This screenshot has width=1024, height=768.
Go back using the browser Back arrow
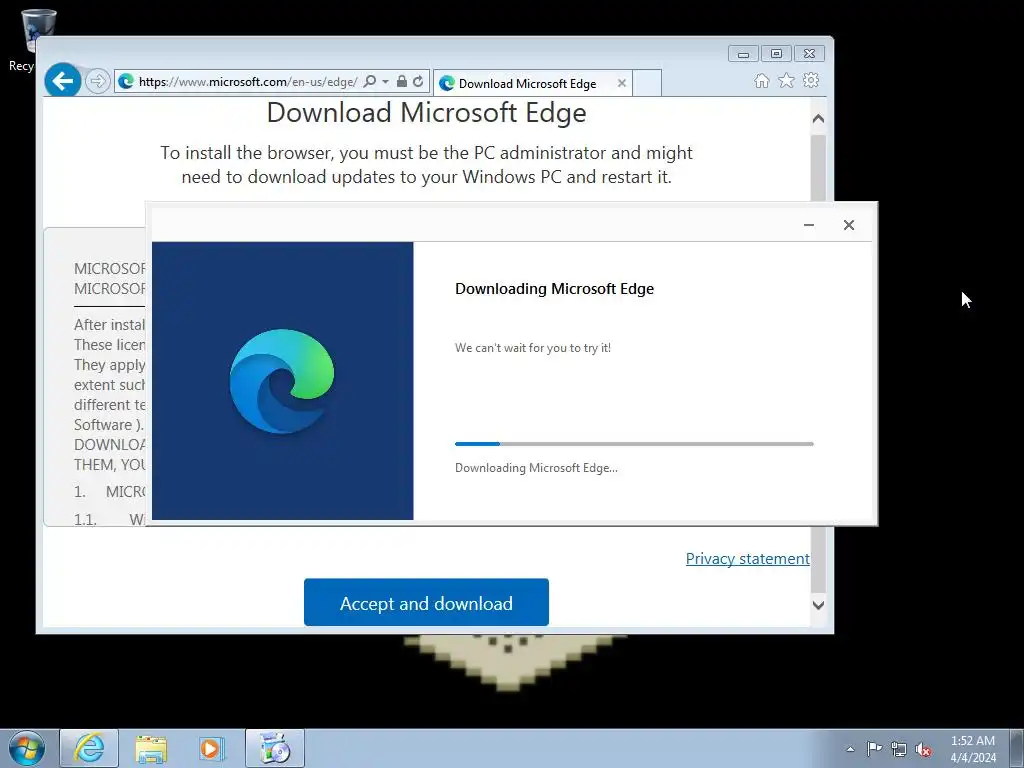pos(63,81)
